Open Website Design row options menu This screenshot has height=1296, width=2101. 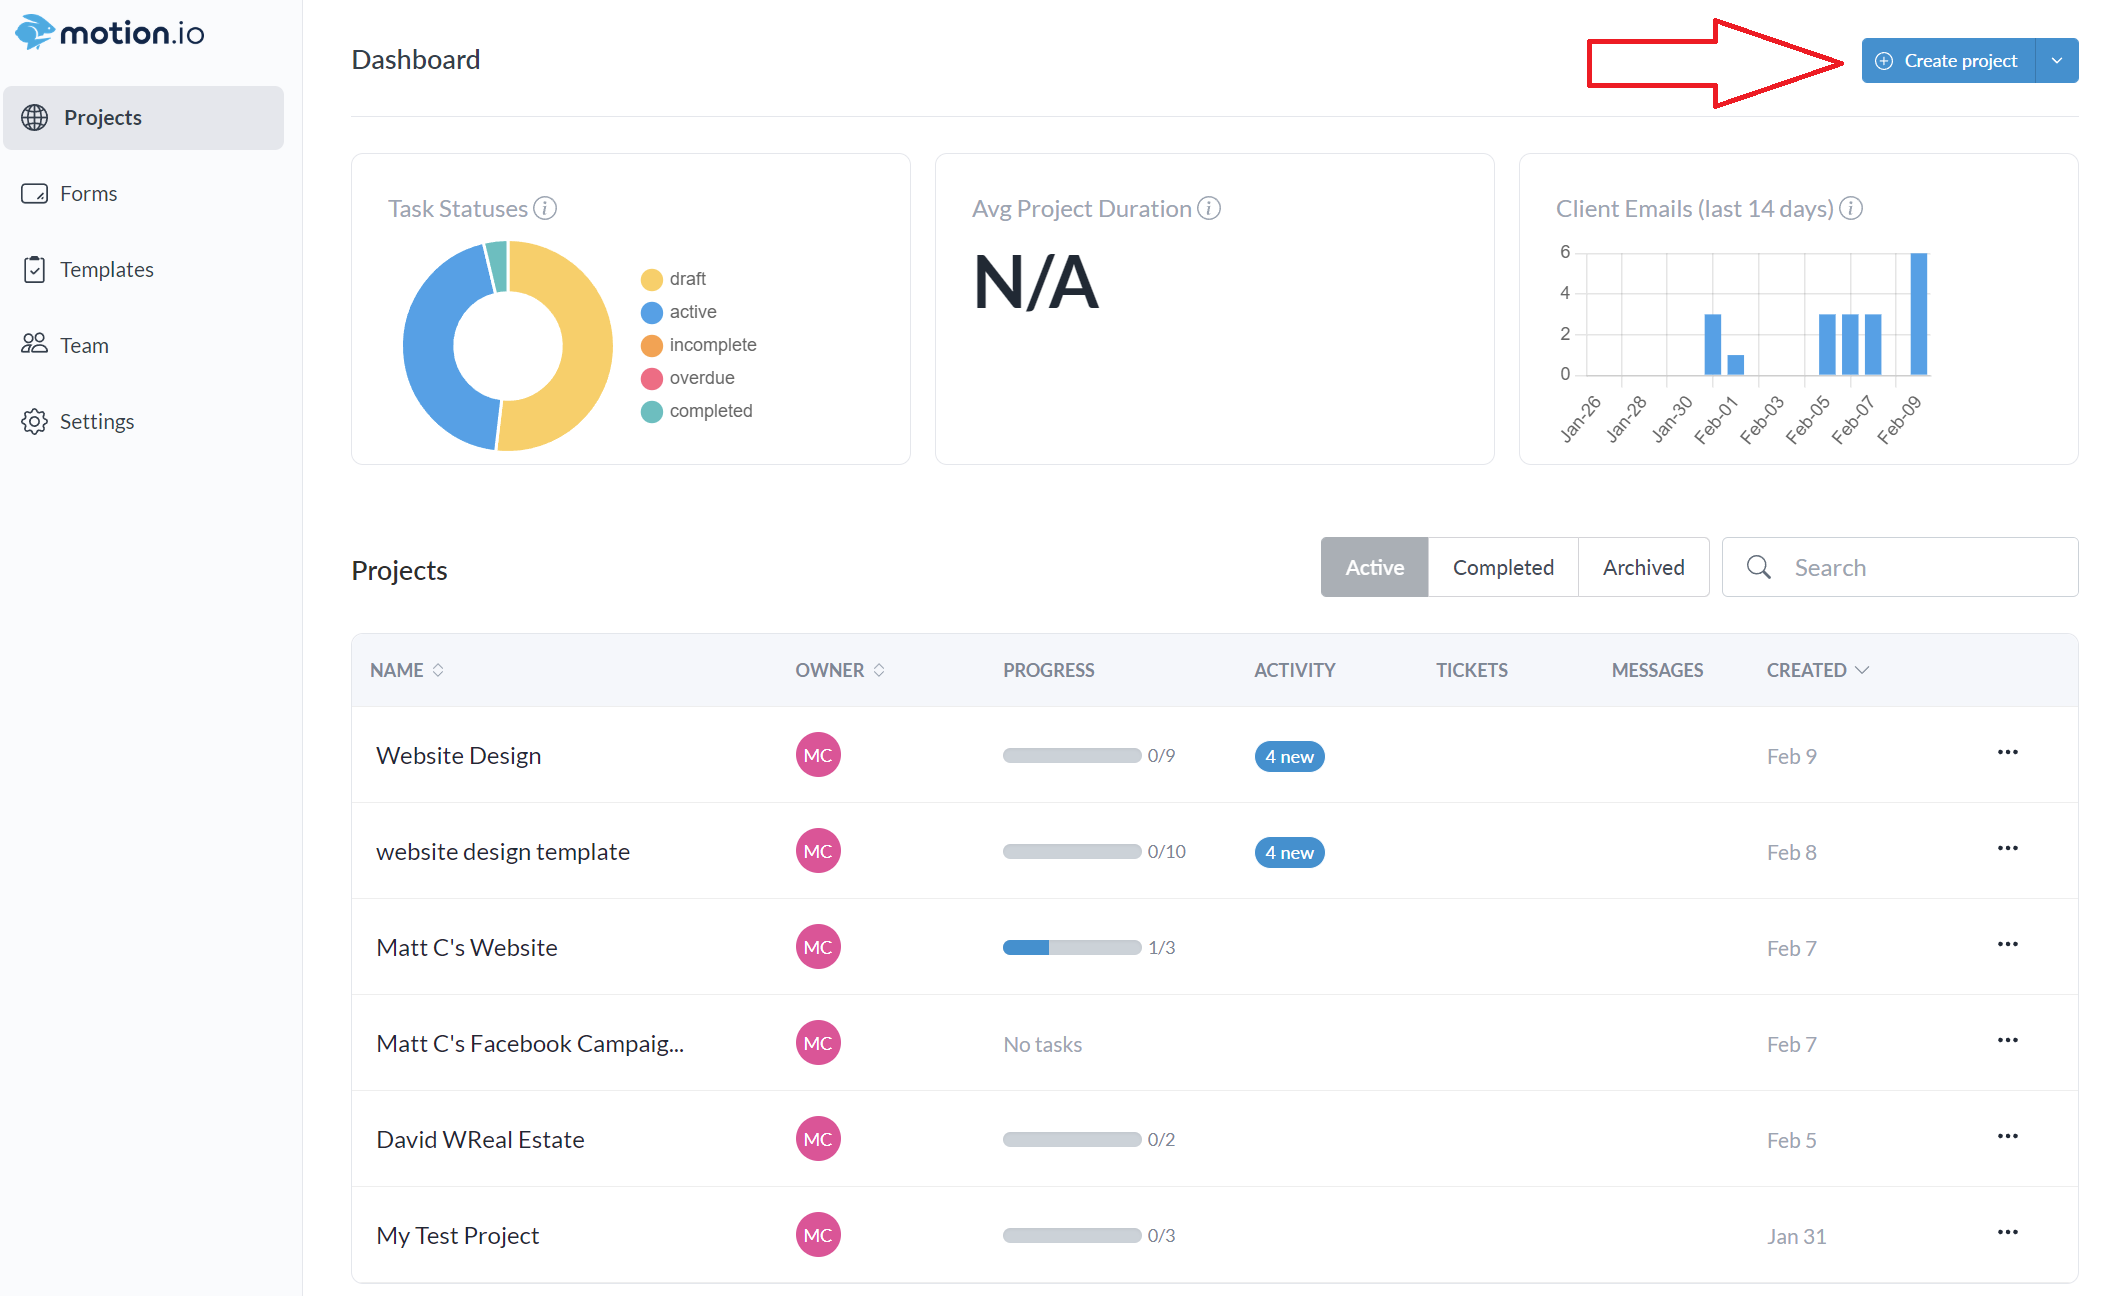[x=2007, y=753]
